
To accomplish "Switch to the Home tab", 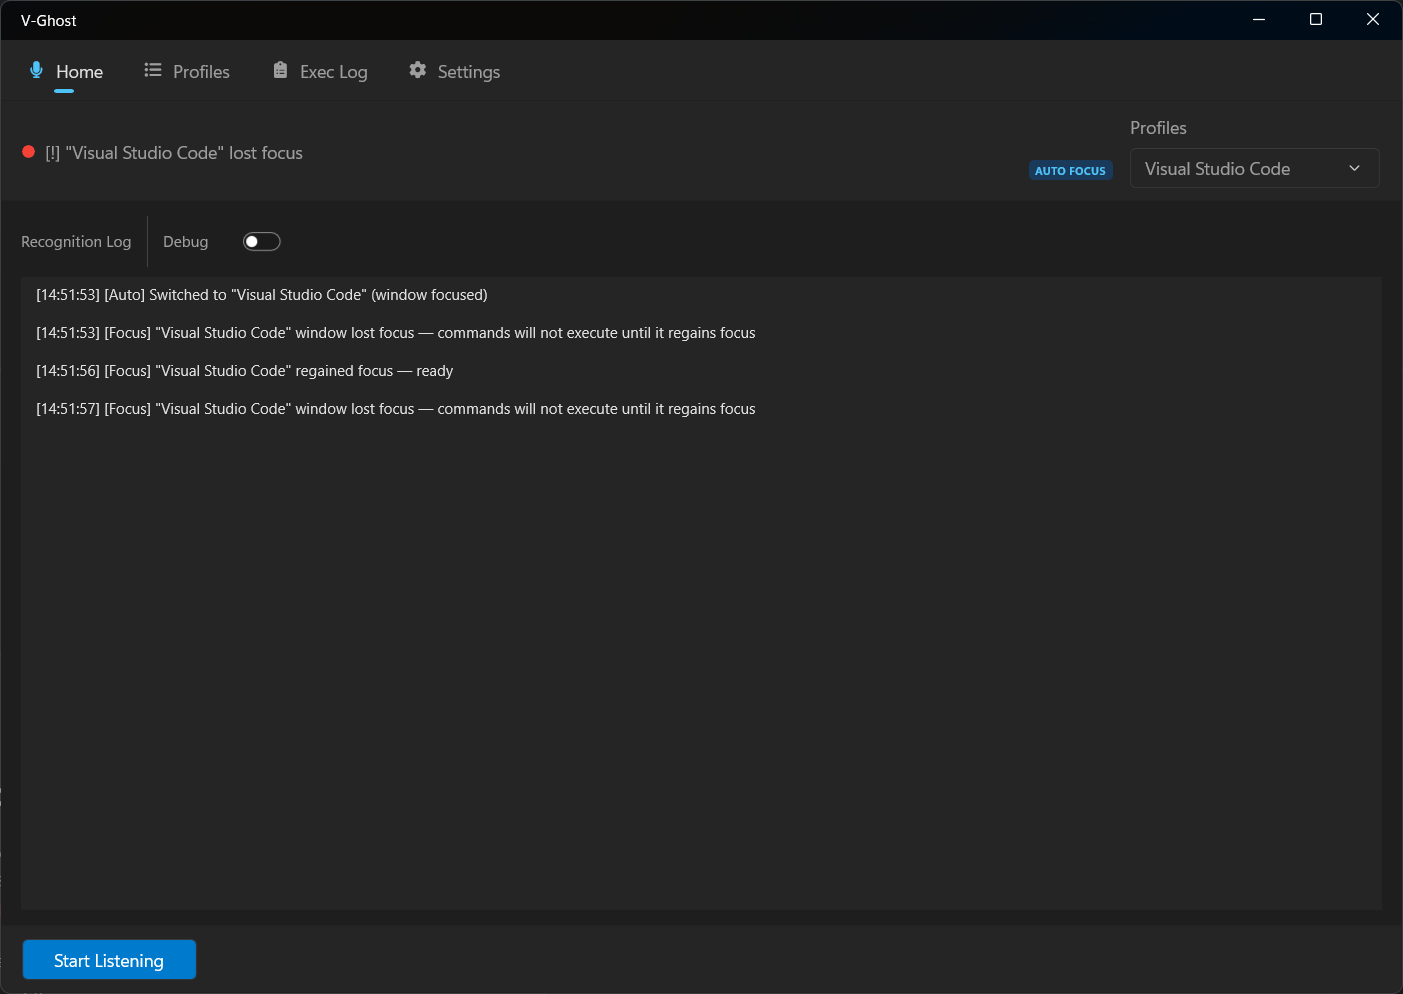I will [79, 72].
